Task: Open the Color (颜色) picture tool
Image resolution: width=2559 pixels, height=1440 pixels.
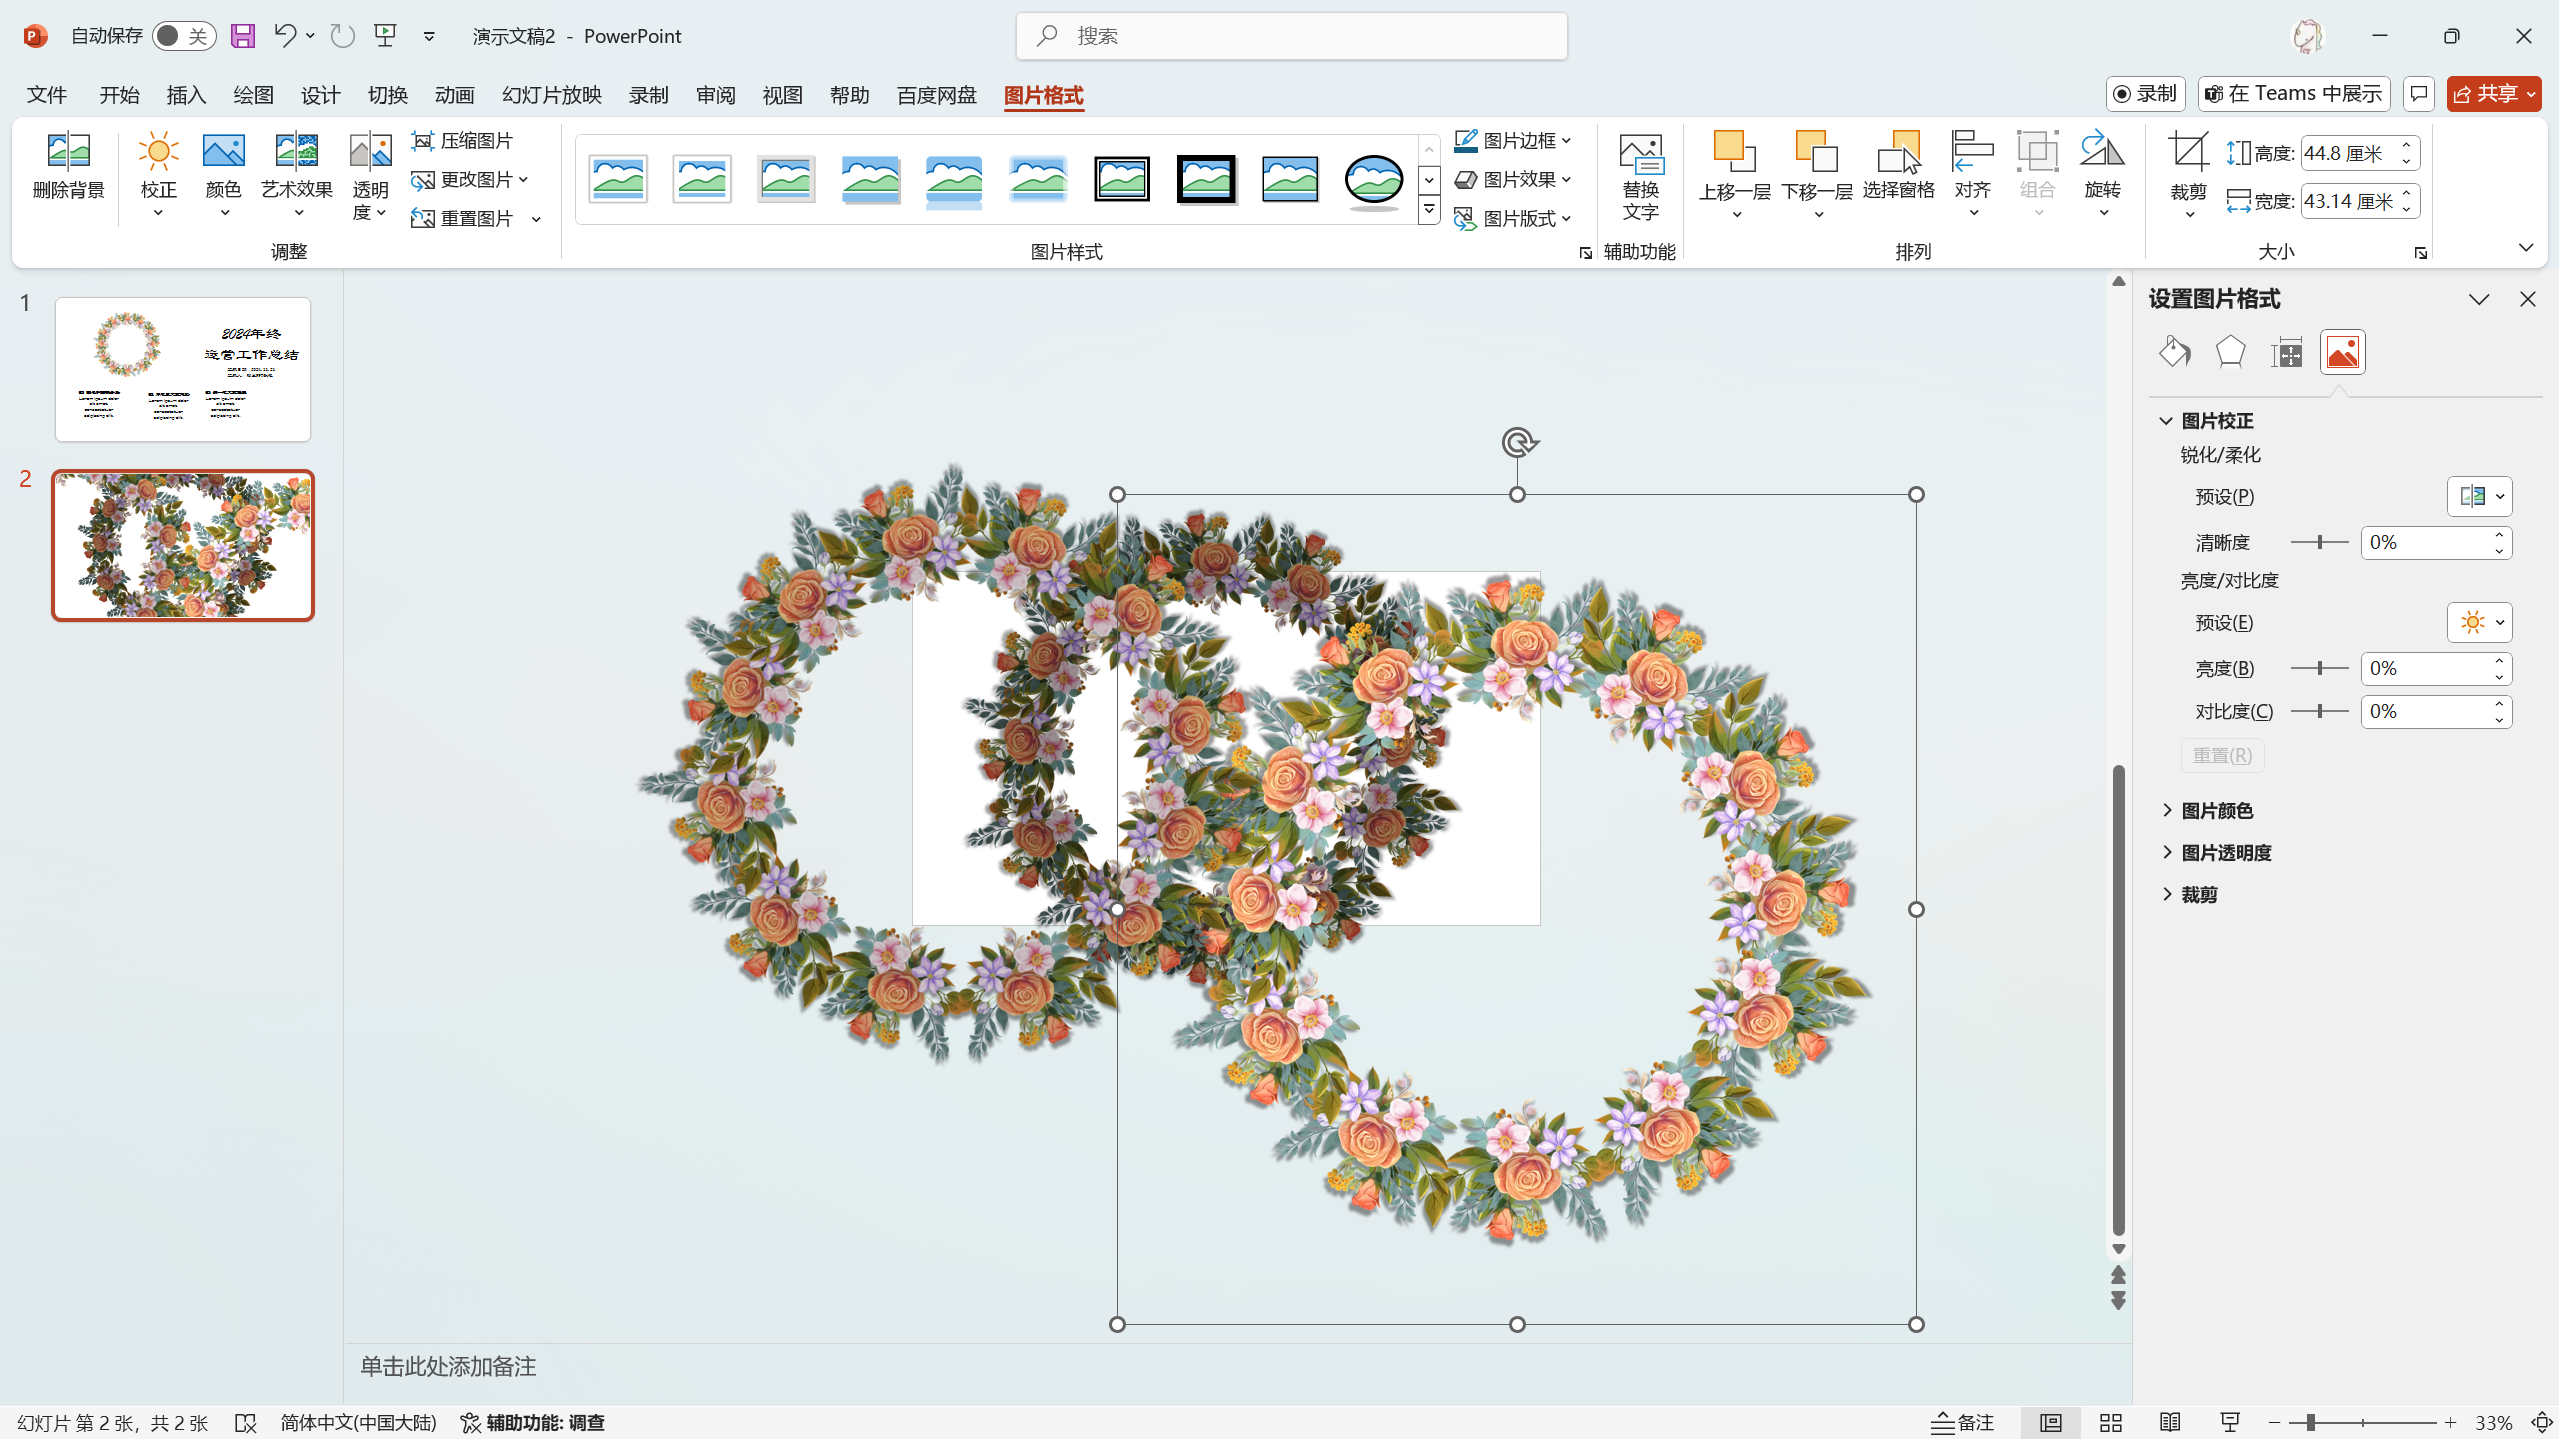Action: pos(223,174)
